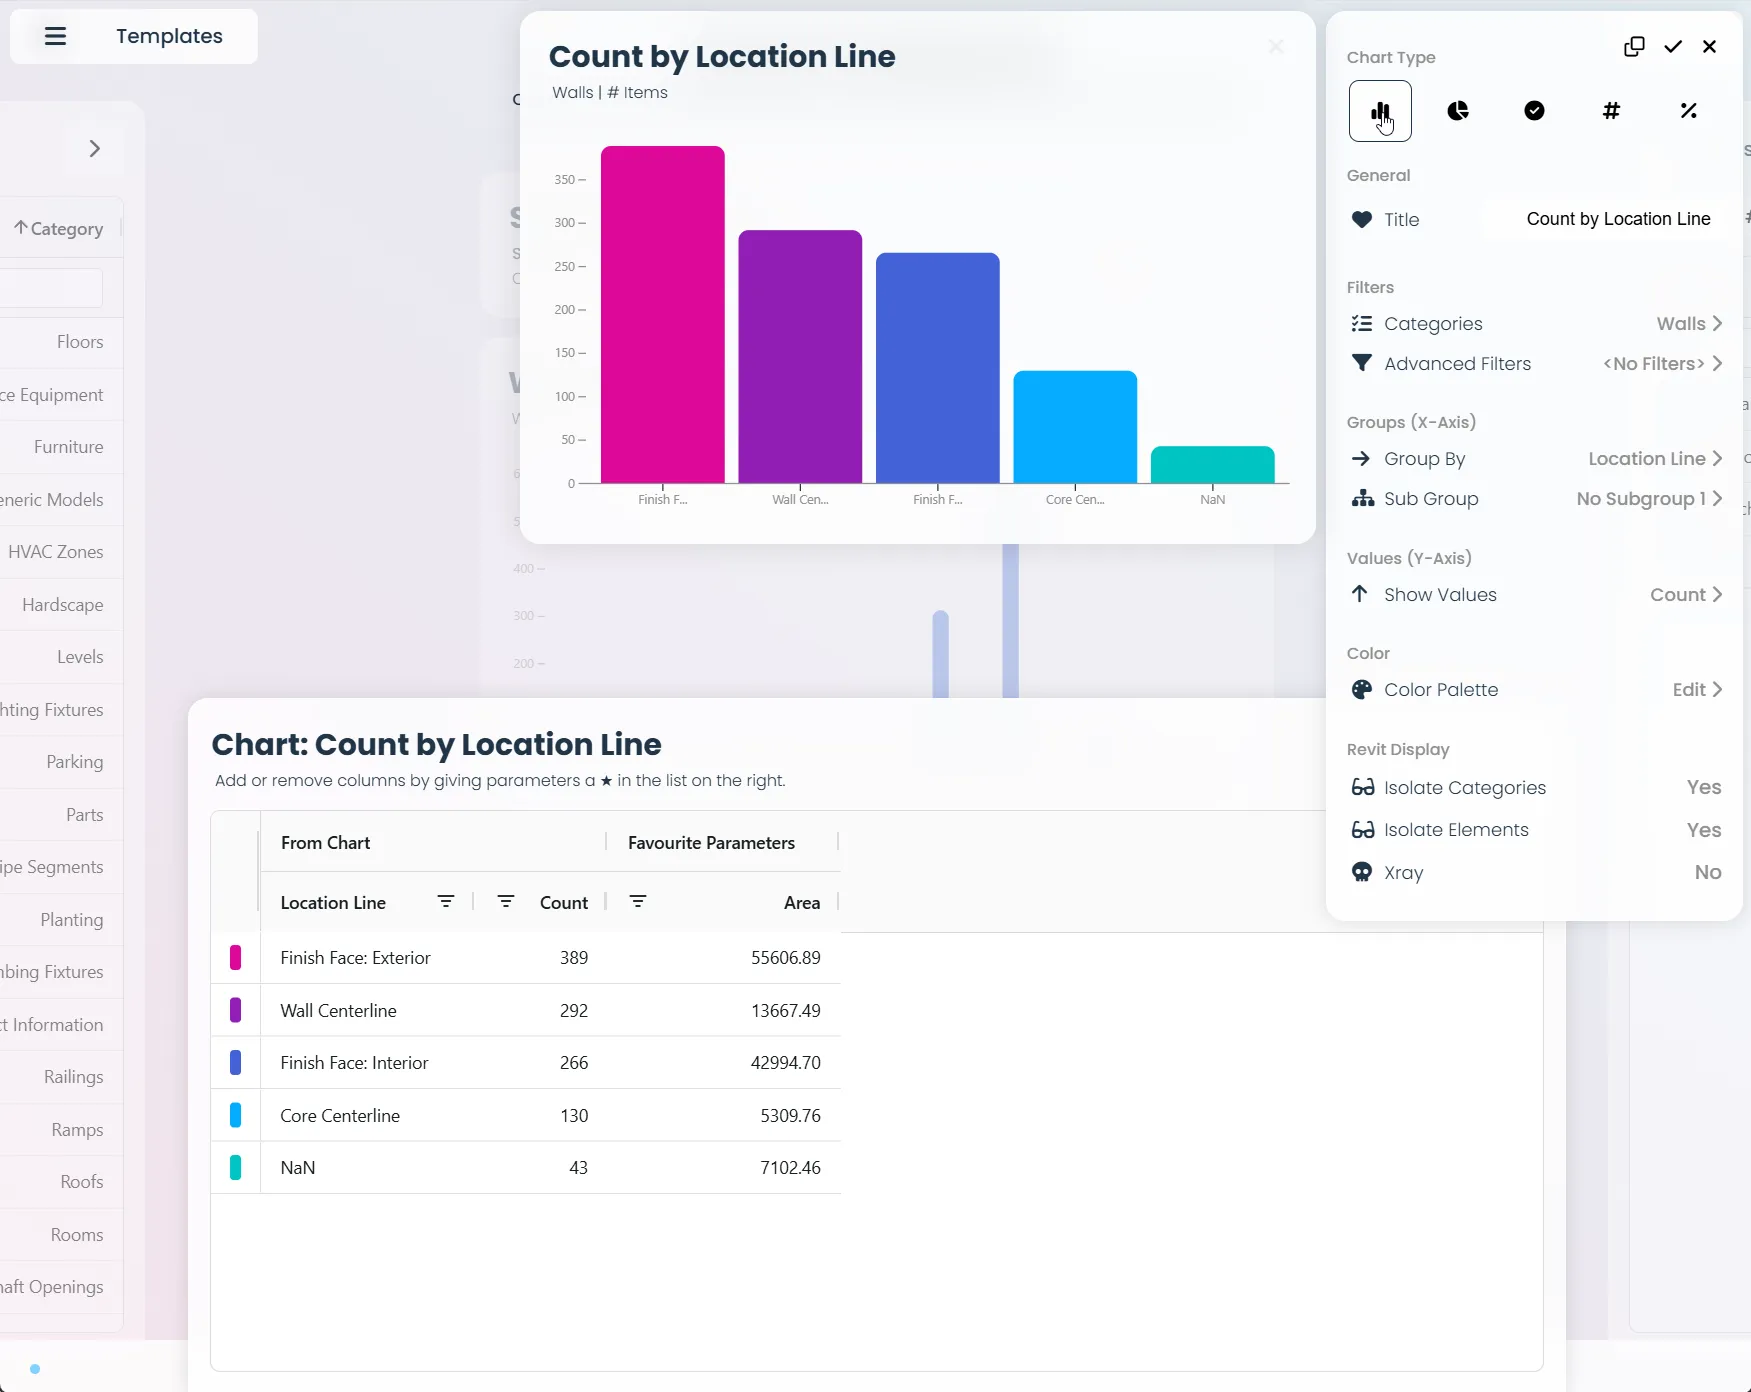Toggle the Xray No setting
1751x1392 pixels.
(x=1707, y=873)
